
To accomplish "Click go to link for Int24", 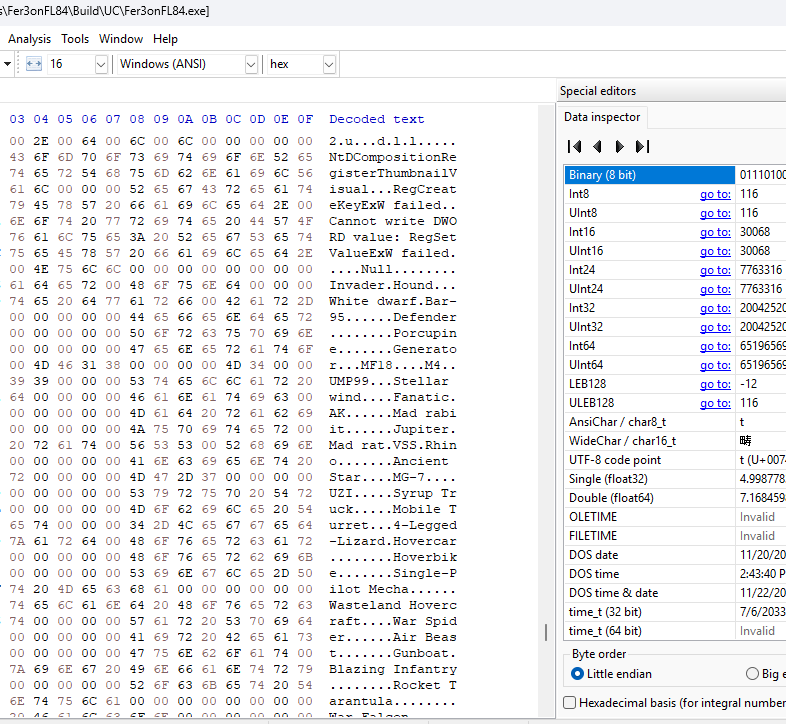I will [715, 270].
